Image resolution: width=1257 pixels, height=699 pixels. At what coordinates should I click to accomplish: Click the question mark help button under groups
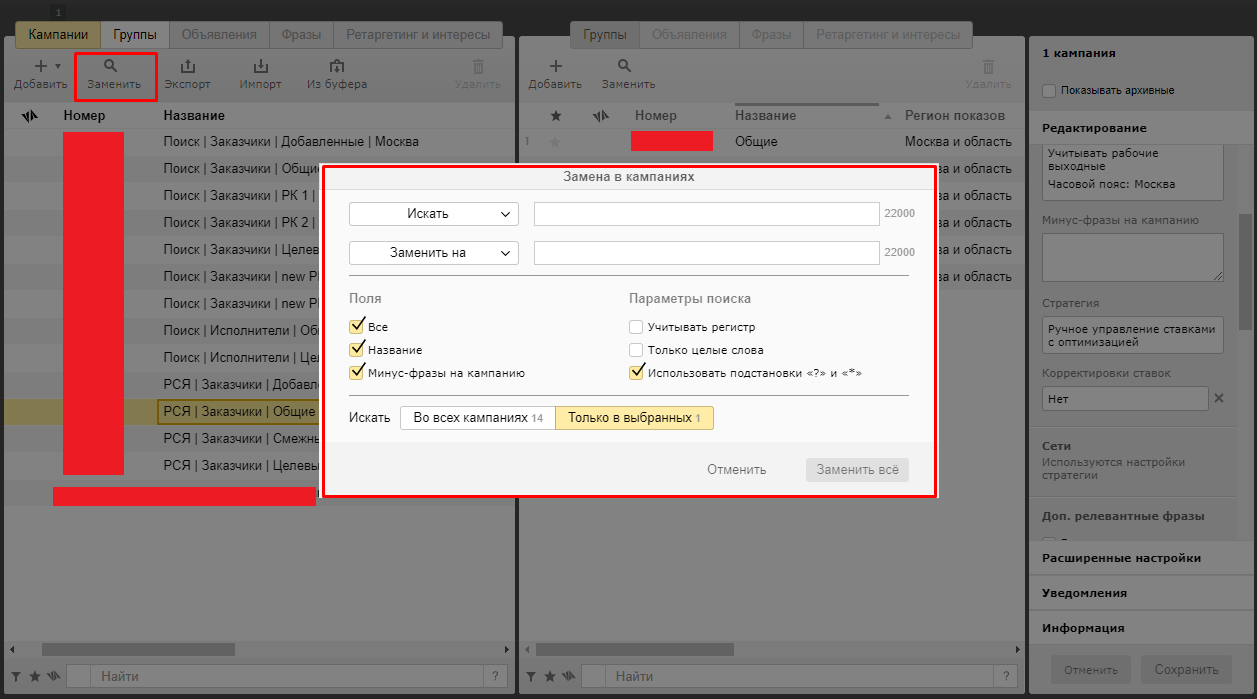click(x=1008, y=677)
